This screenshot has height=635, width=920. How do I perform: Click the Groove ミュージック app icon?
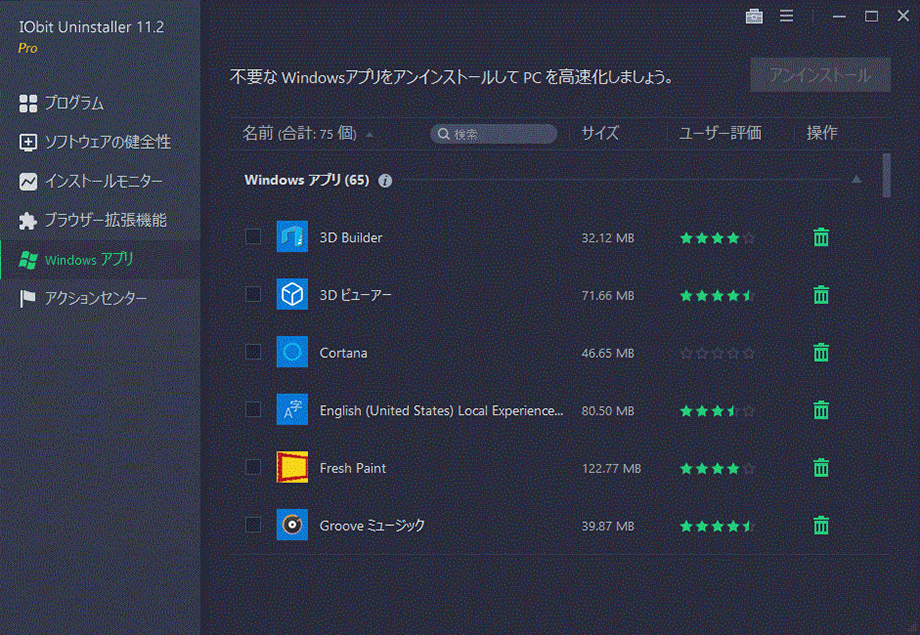tap(292, 524)
